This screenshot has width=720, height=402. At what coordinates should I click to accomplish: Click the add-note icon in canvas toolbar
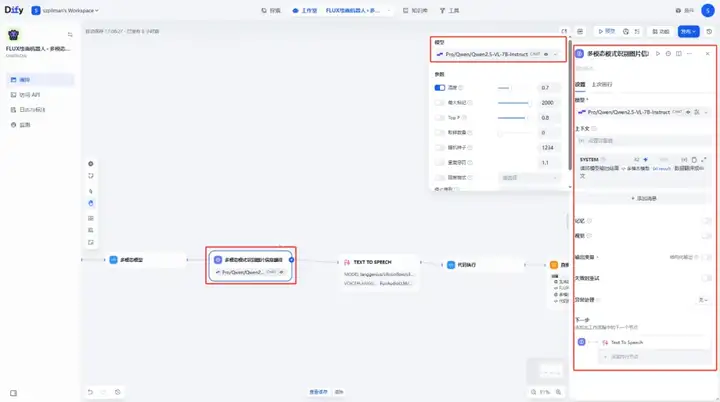pyautogui.click(x=91, y=176)
